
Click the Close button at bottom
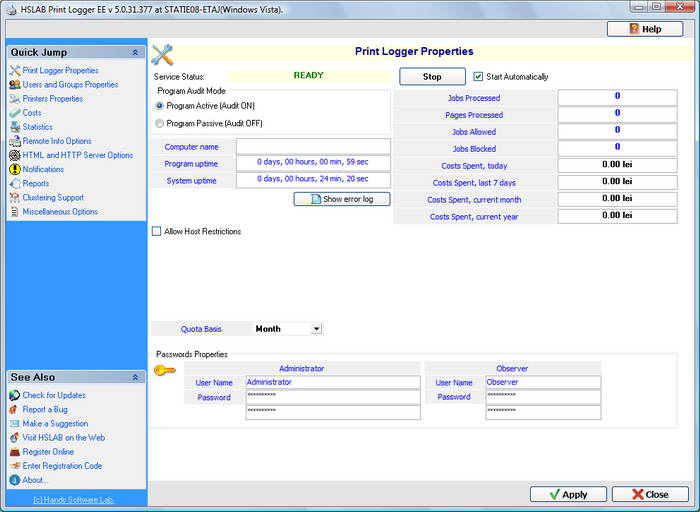650,494
